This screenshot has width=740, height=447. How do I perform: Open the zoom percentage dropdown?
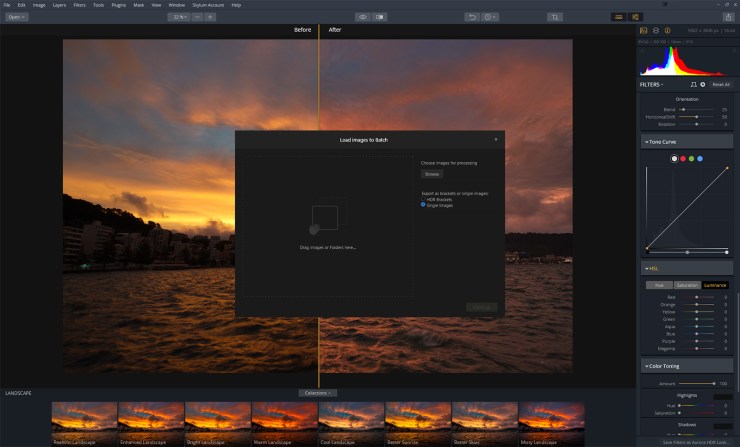pos(180,17)
